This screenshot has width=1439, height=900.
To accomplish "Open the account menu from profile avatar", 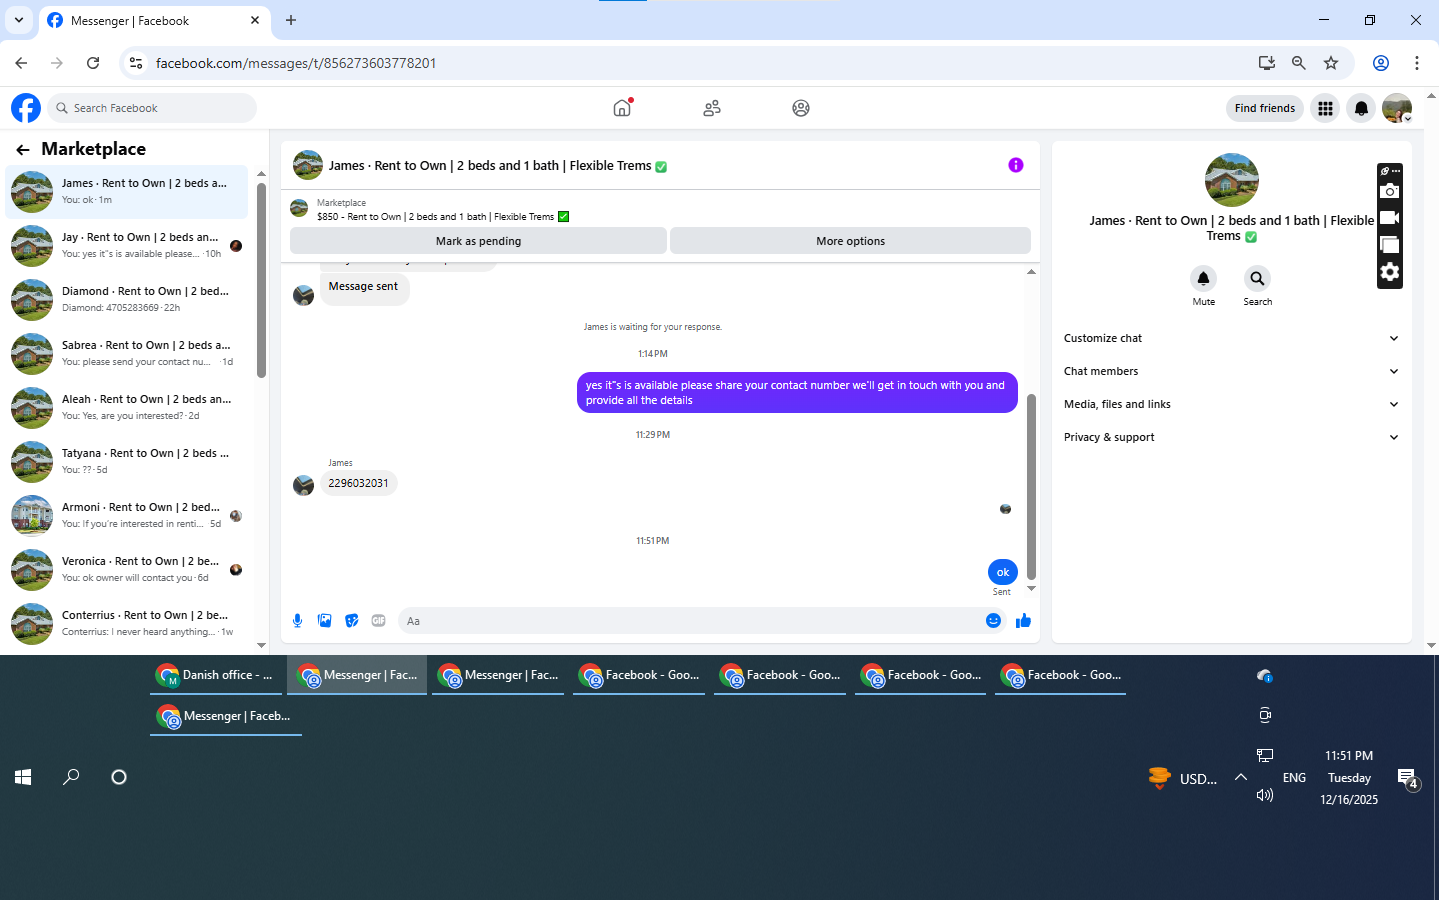I will coord(1397,108).
